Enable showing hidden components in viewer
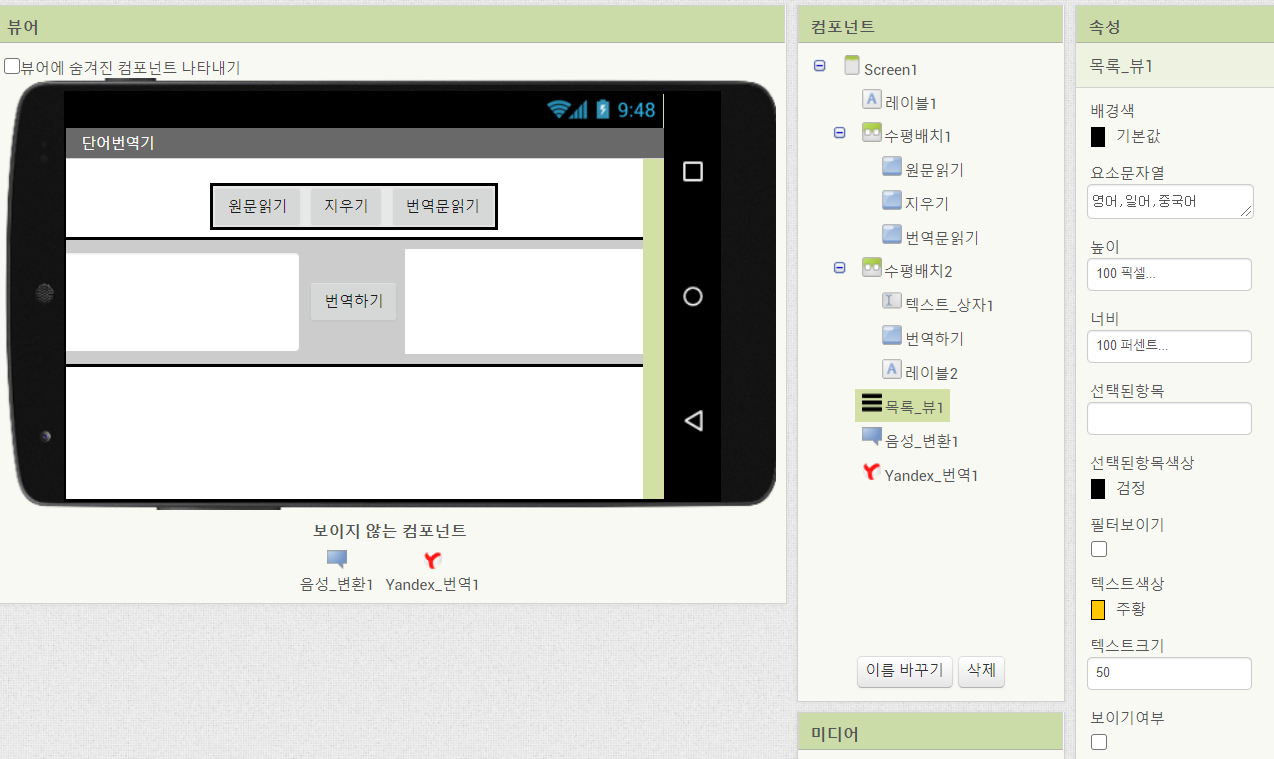 12,67
